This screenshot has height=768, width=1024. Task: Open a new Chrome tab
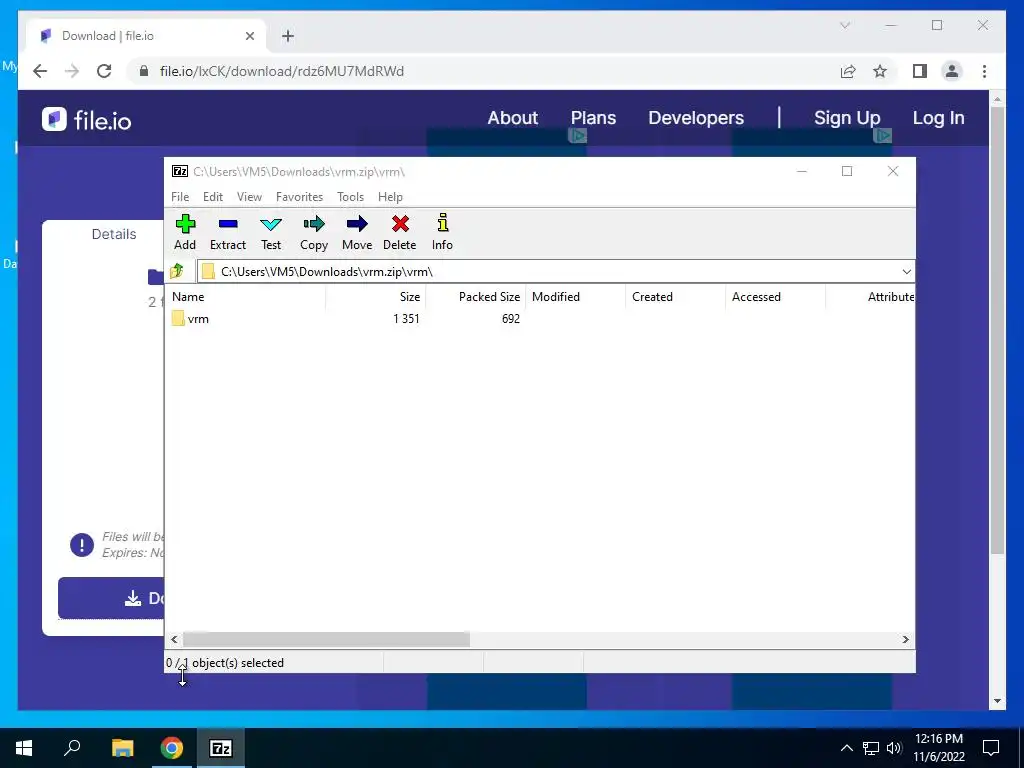288,36
